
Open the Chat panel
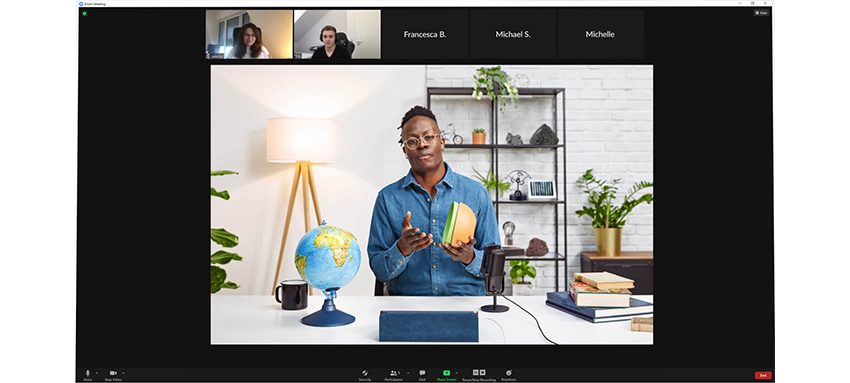(x=422, y=375)
